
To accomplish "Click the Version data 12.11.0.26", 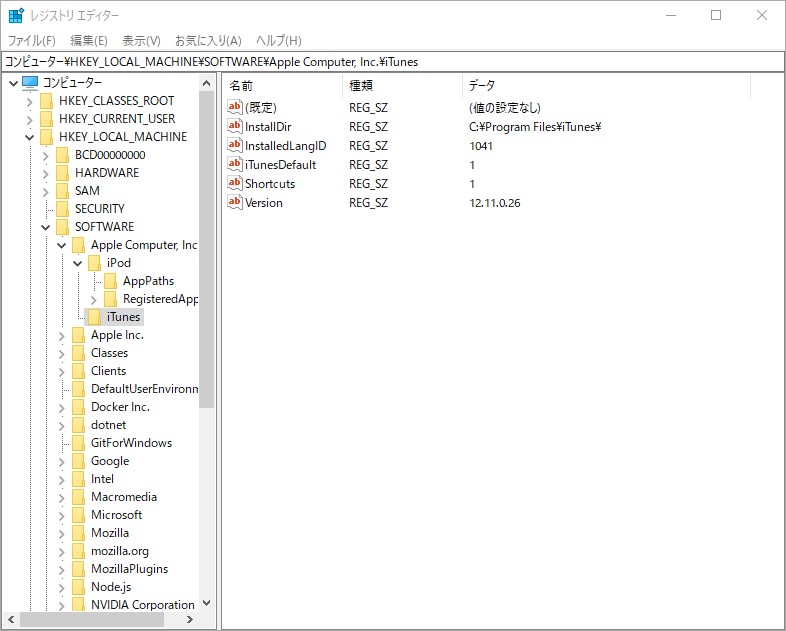I will (495, 203).
